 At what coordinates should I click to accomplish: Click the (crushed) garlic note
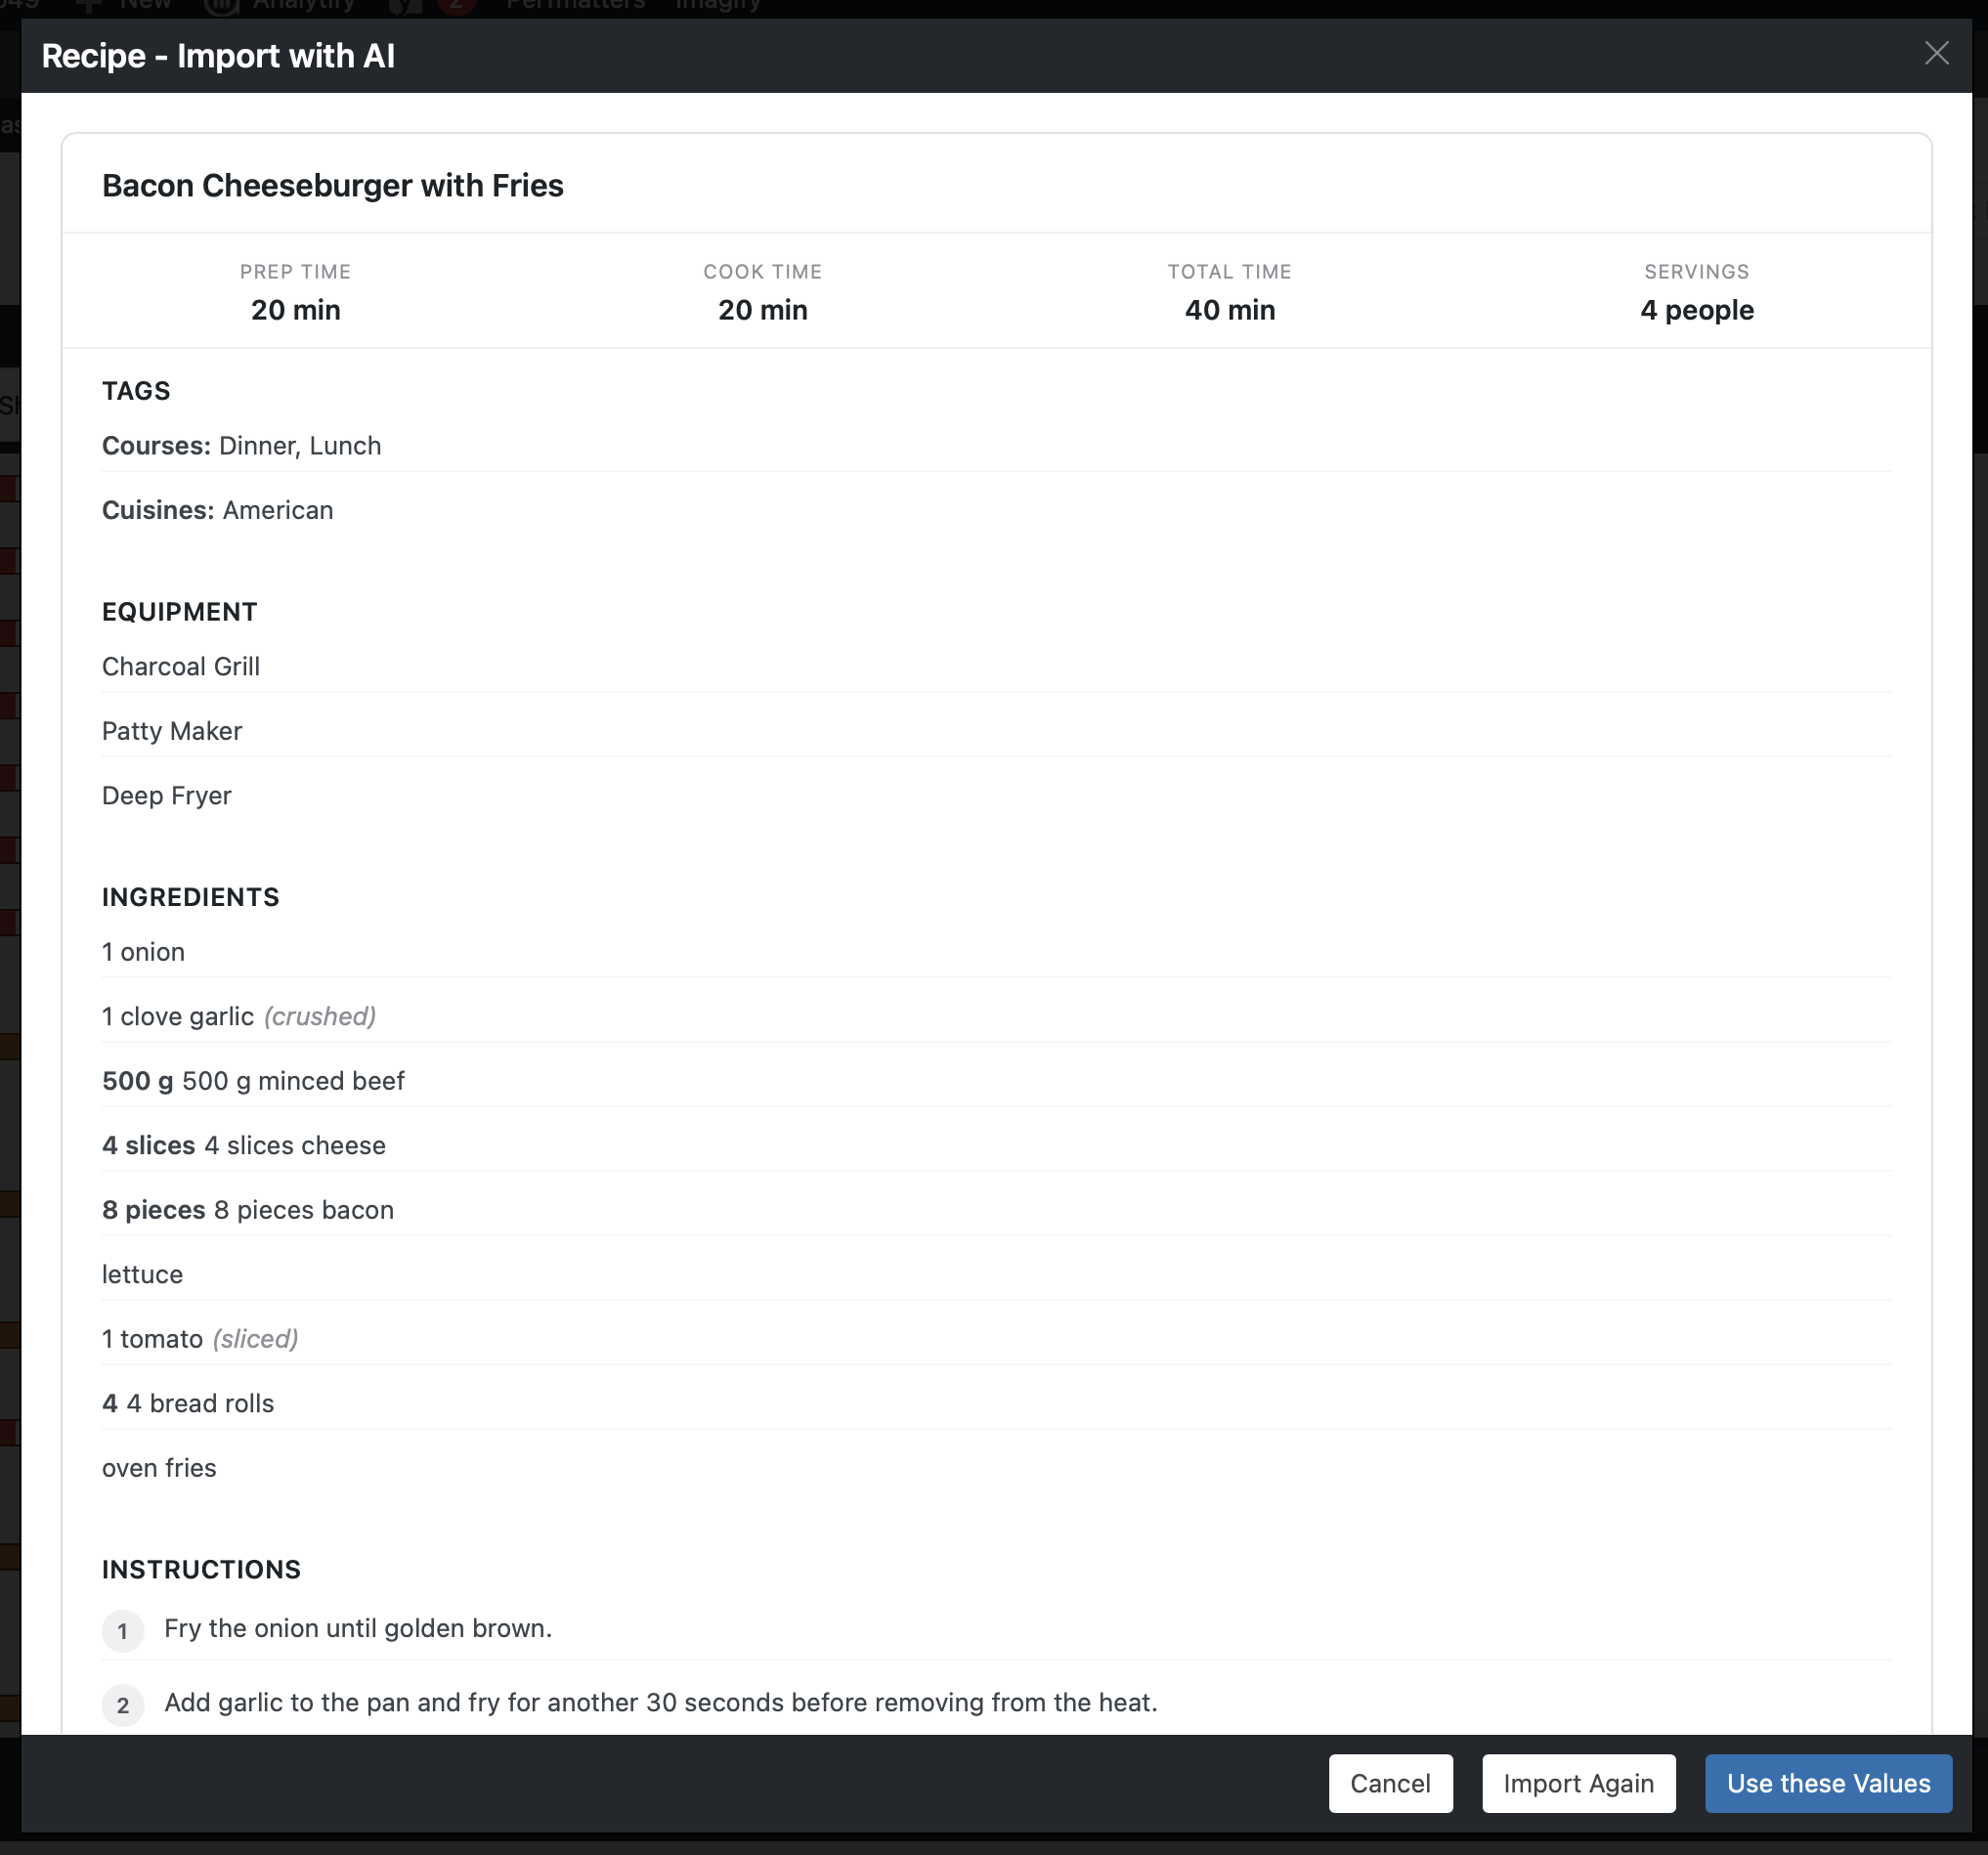click(320, 1017)
